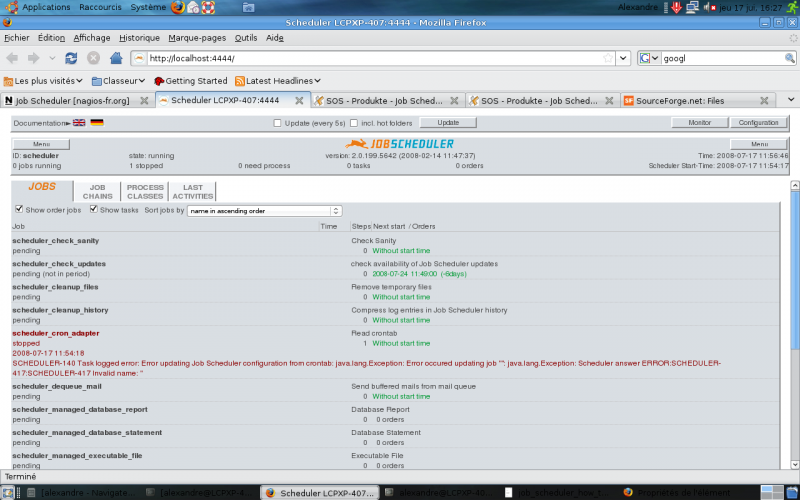Enable Update every 5s checkbox
This screenshot has width=800, height=500.
click(x=277, y=123)
